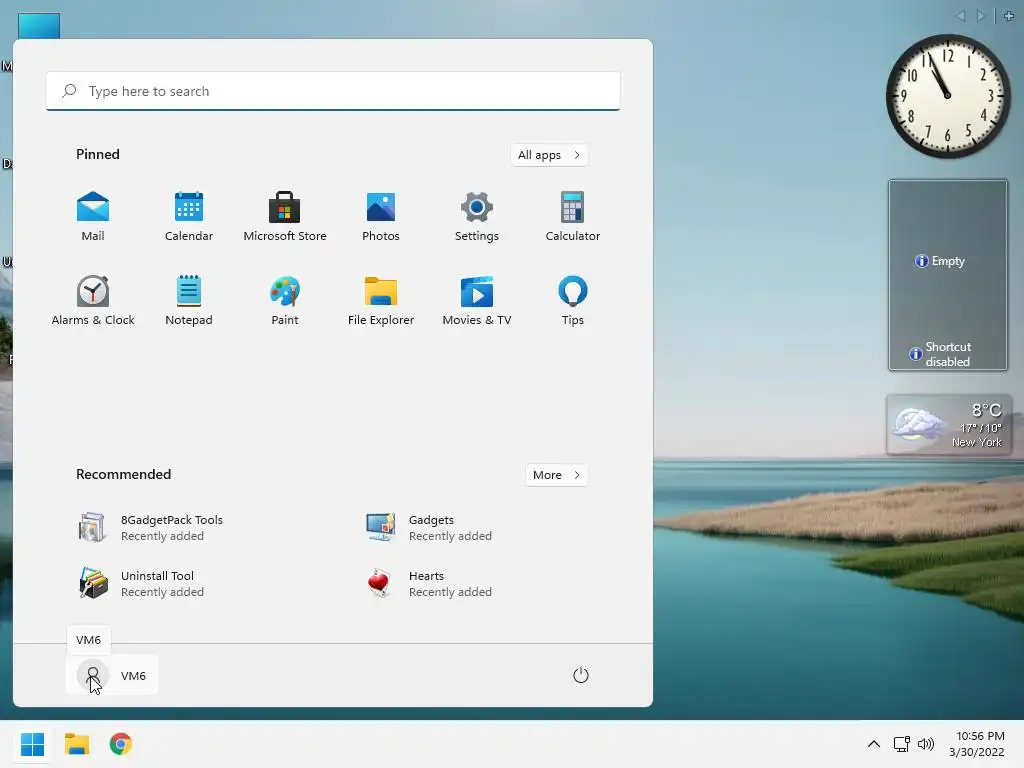This screenshot has height=768, width=1024.
Task: Open the Calendar app
Action: click(x=189, y=217)
